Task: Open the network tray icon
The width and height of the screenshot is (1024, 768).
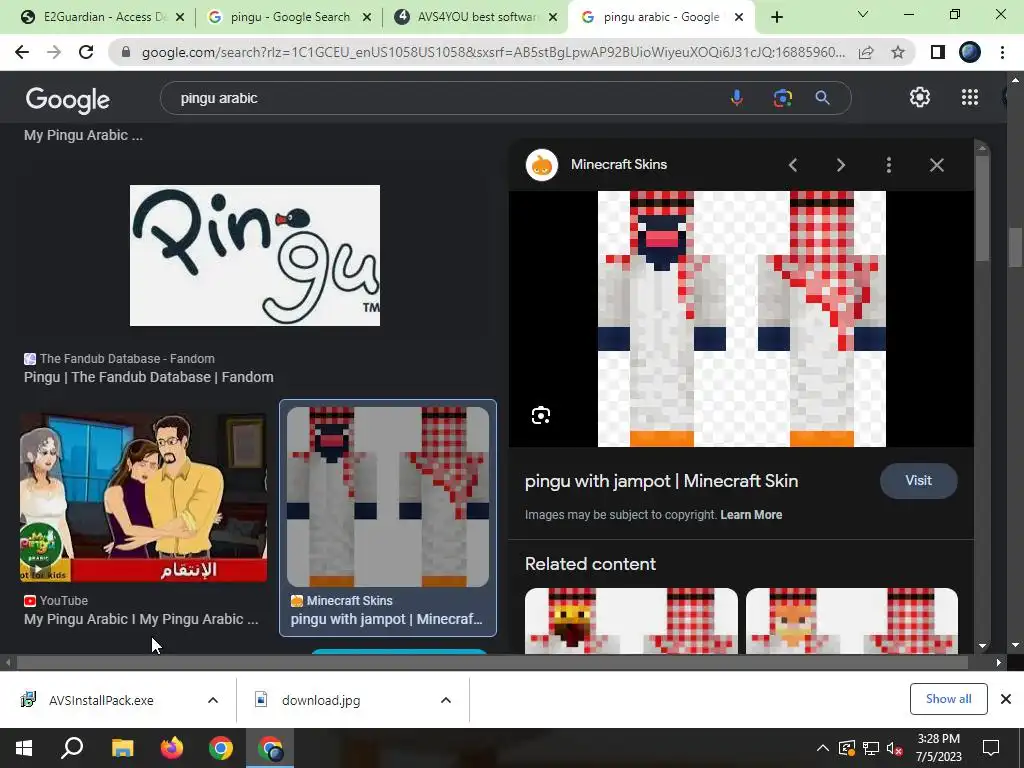Action: click(871, 748)
